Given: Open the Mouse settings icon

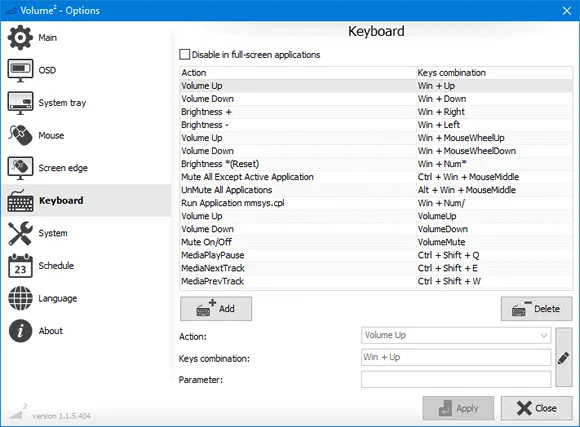Looking at the screenshot, I should (20, 135).
